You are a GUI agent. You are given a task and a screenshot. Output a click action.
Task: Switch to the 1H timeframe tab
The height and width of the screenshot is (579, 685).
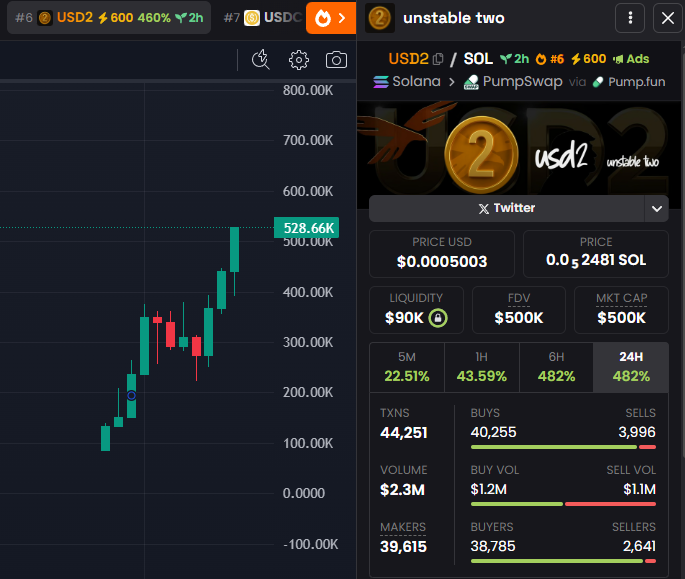pyautogui.click(x=482, y=368)
